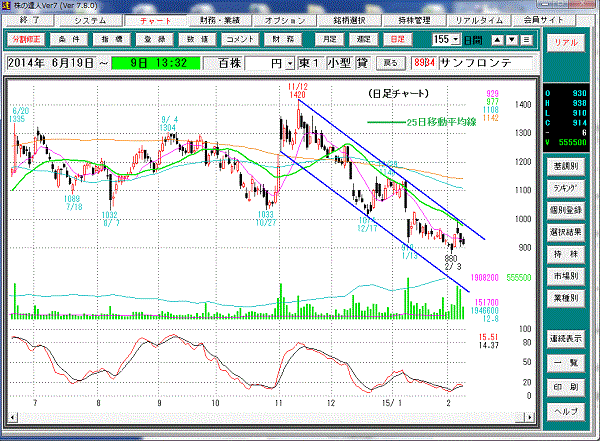Click the horizontal scrollbar track below chart
Image resolution: width=600 pixels, height=442 pixels.
coord(271,417)
